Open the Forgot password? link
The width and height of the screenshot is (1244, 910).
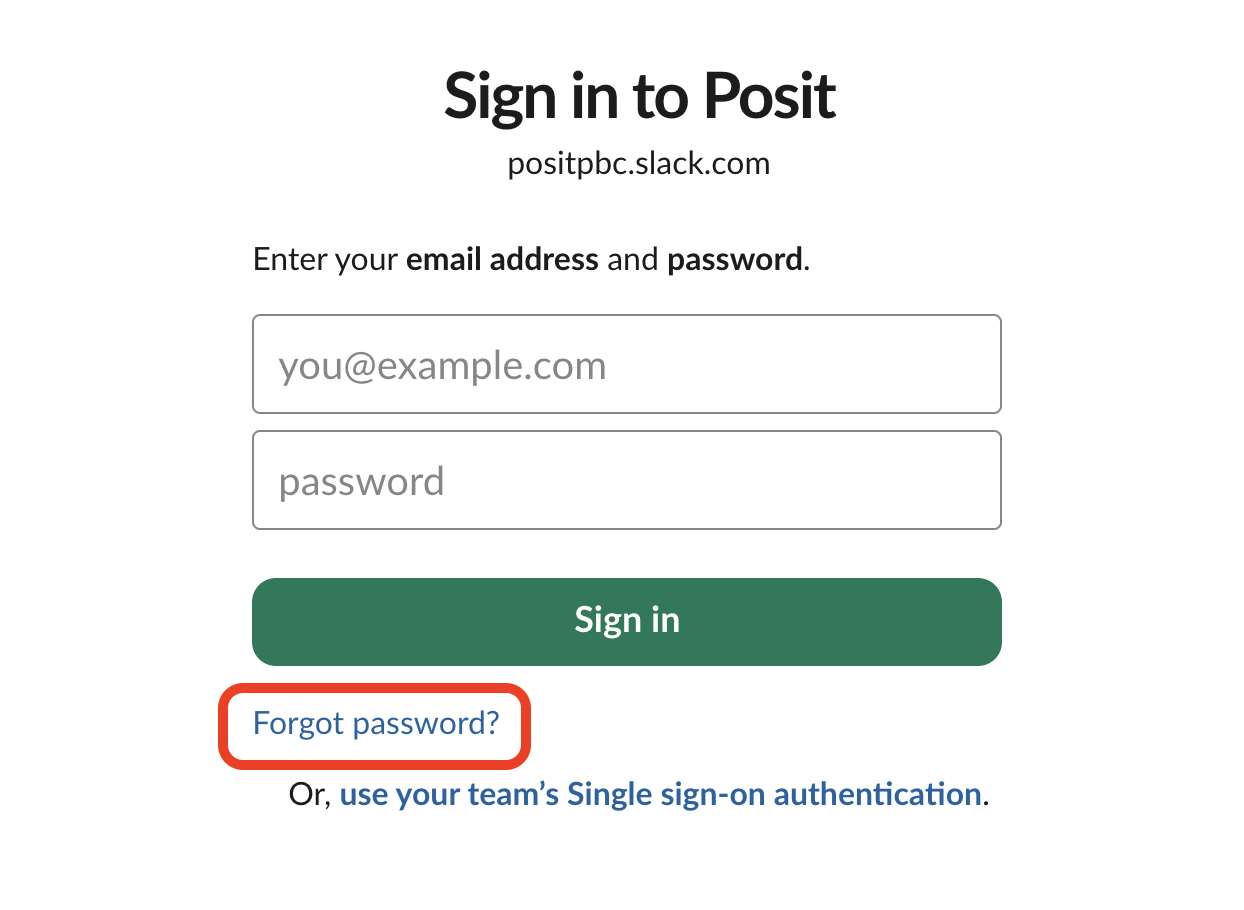[375, 723]
